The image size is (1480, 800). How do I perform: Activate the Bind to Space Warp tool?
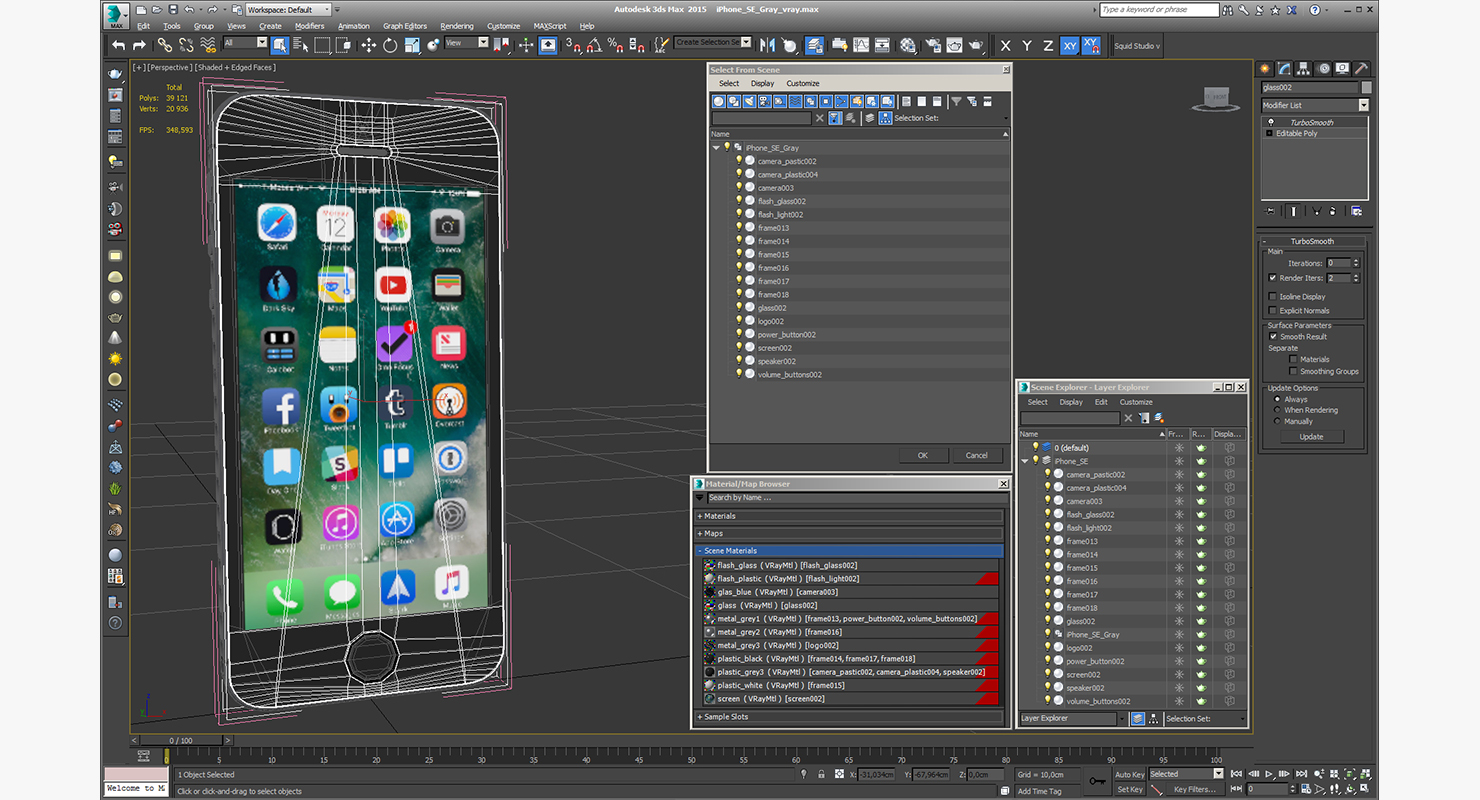(x=208, y=45)
